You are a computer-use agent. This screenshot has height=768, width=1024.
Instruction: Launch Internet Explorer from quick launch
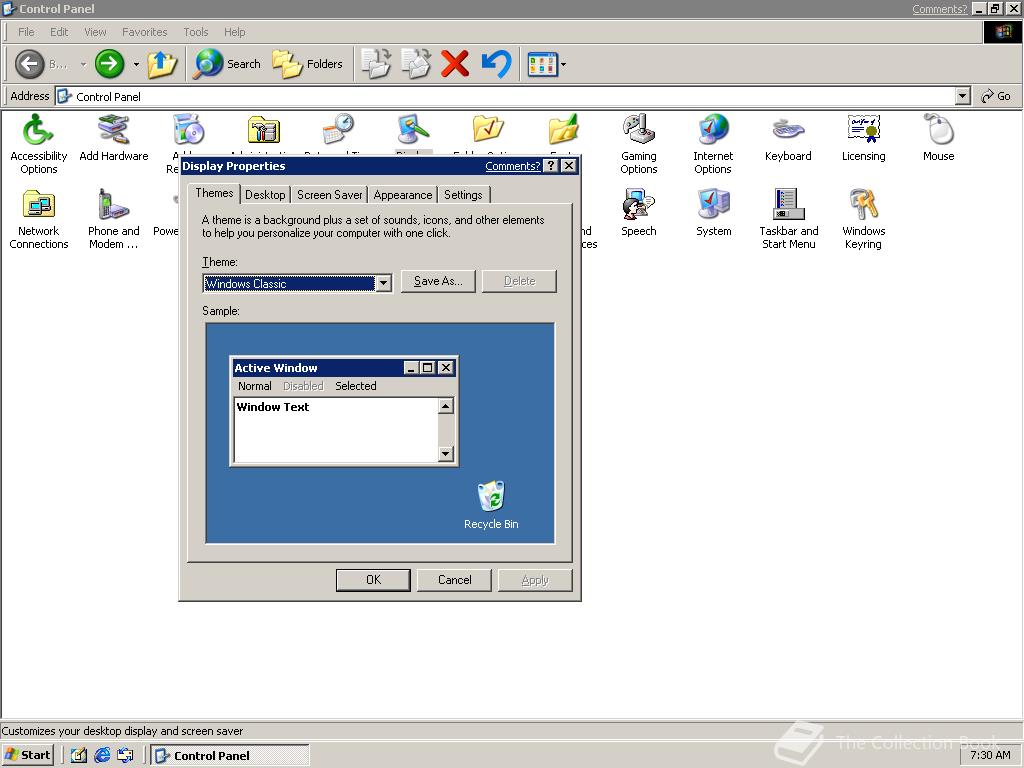[x=102, y=755]
